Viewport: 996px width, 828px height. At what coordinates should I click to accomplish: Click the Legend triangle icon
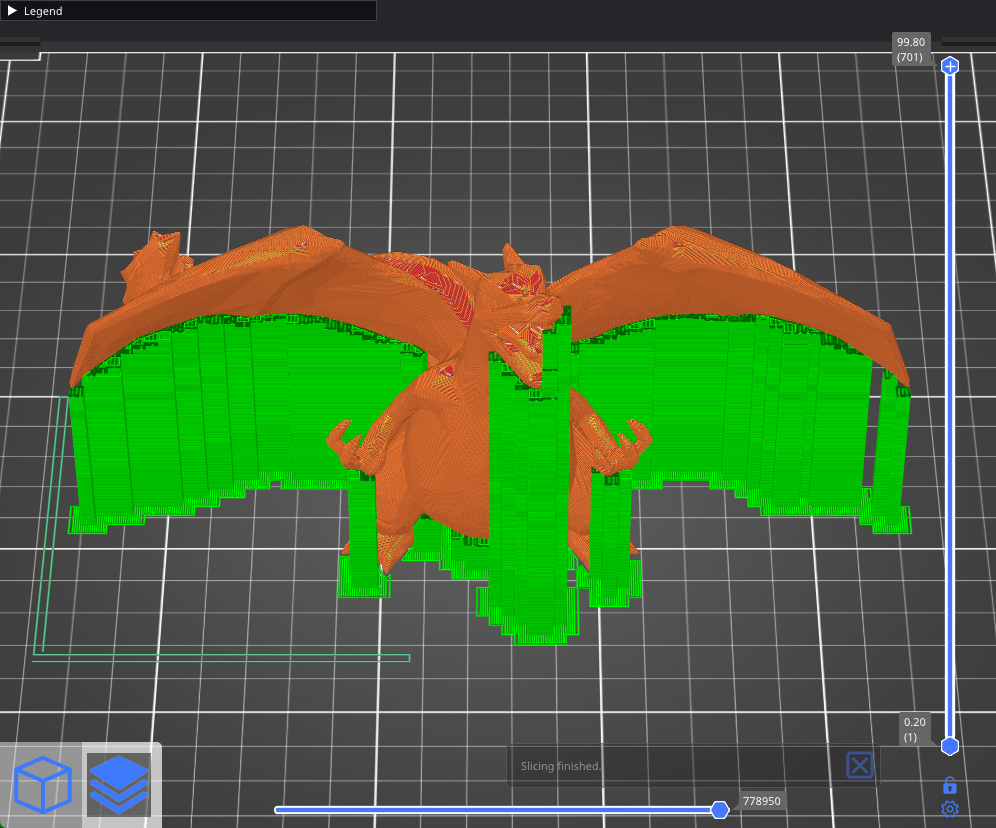pos(12,11)
